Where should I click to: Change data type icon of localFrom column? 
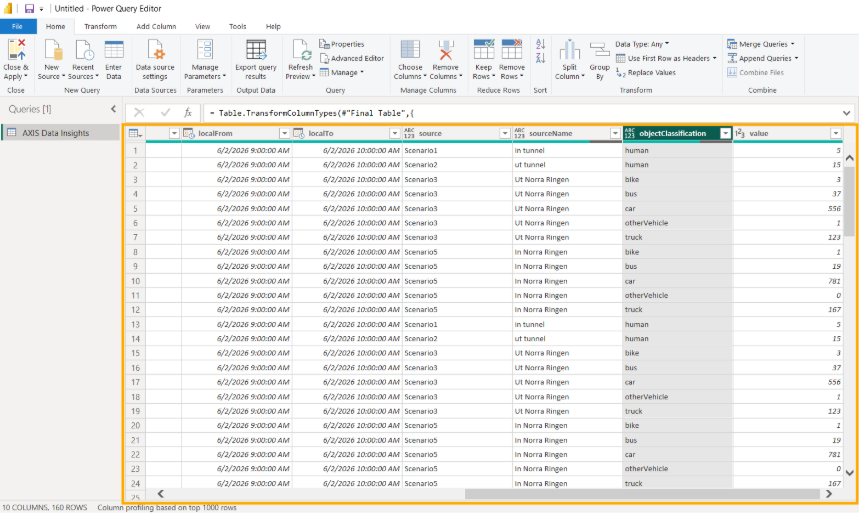click(189, 133)
